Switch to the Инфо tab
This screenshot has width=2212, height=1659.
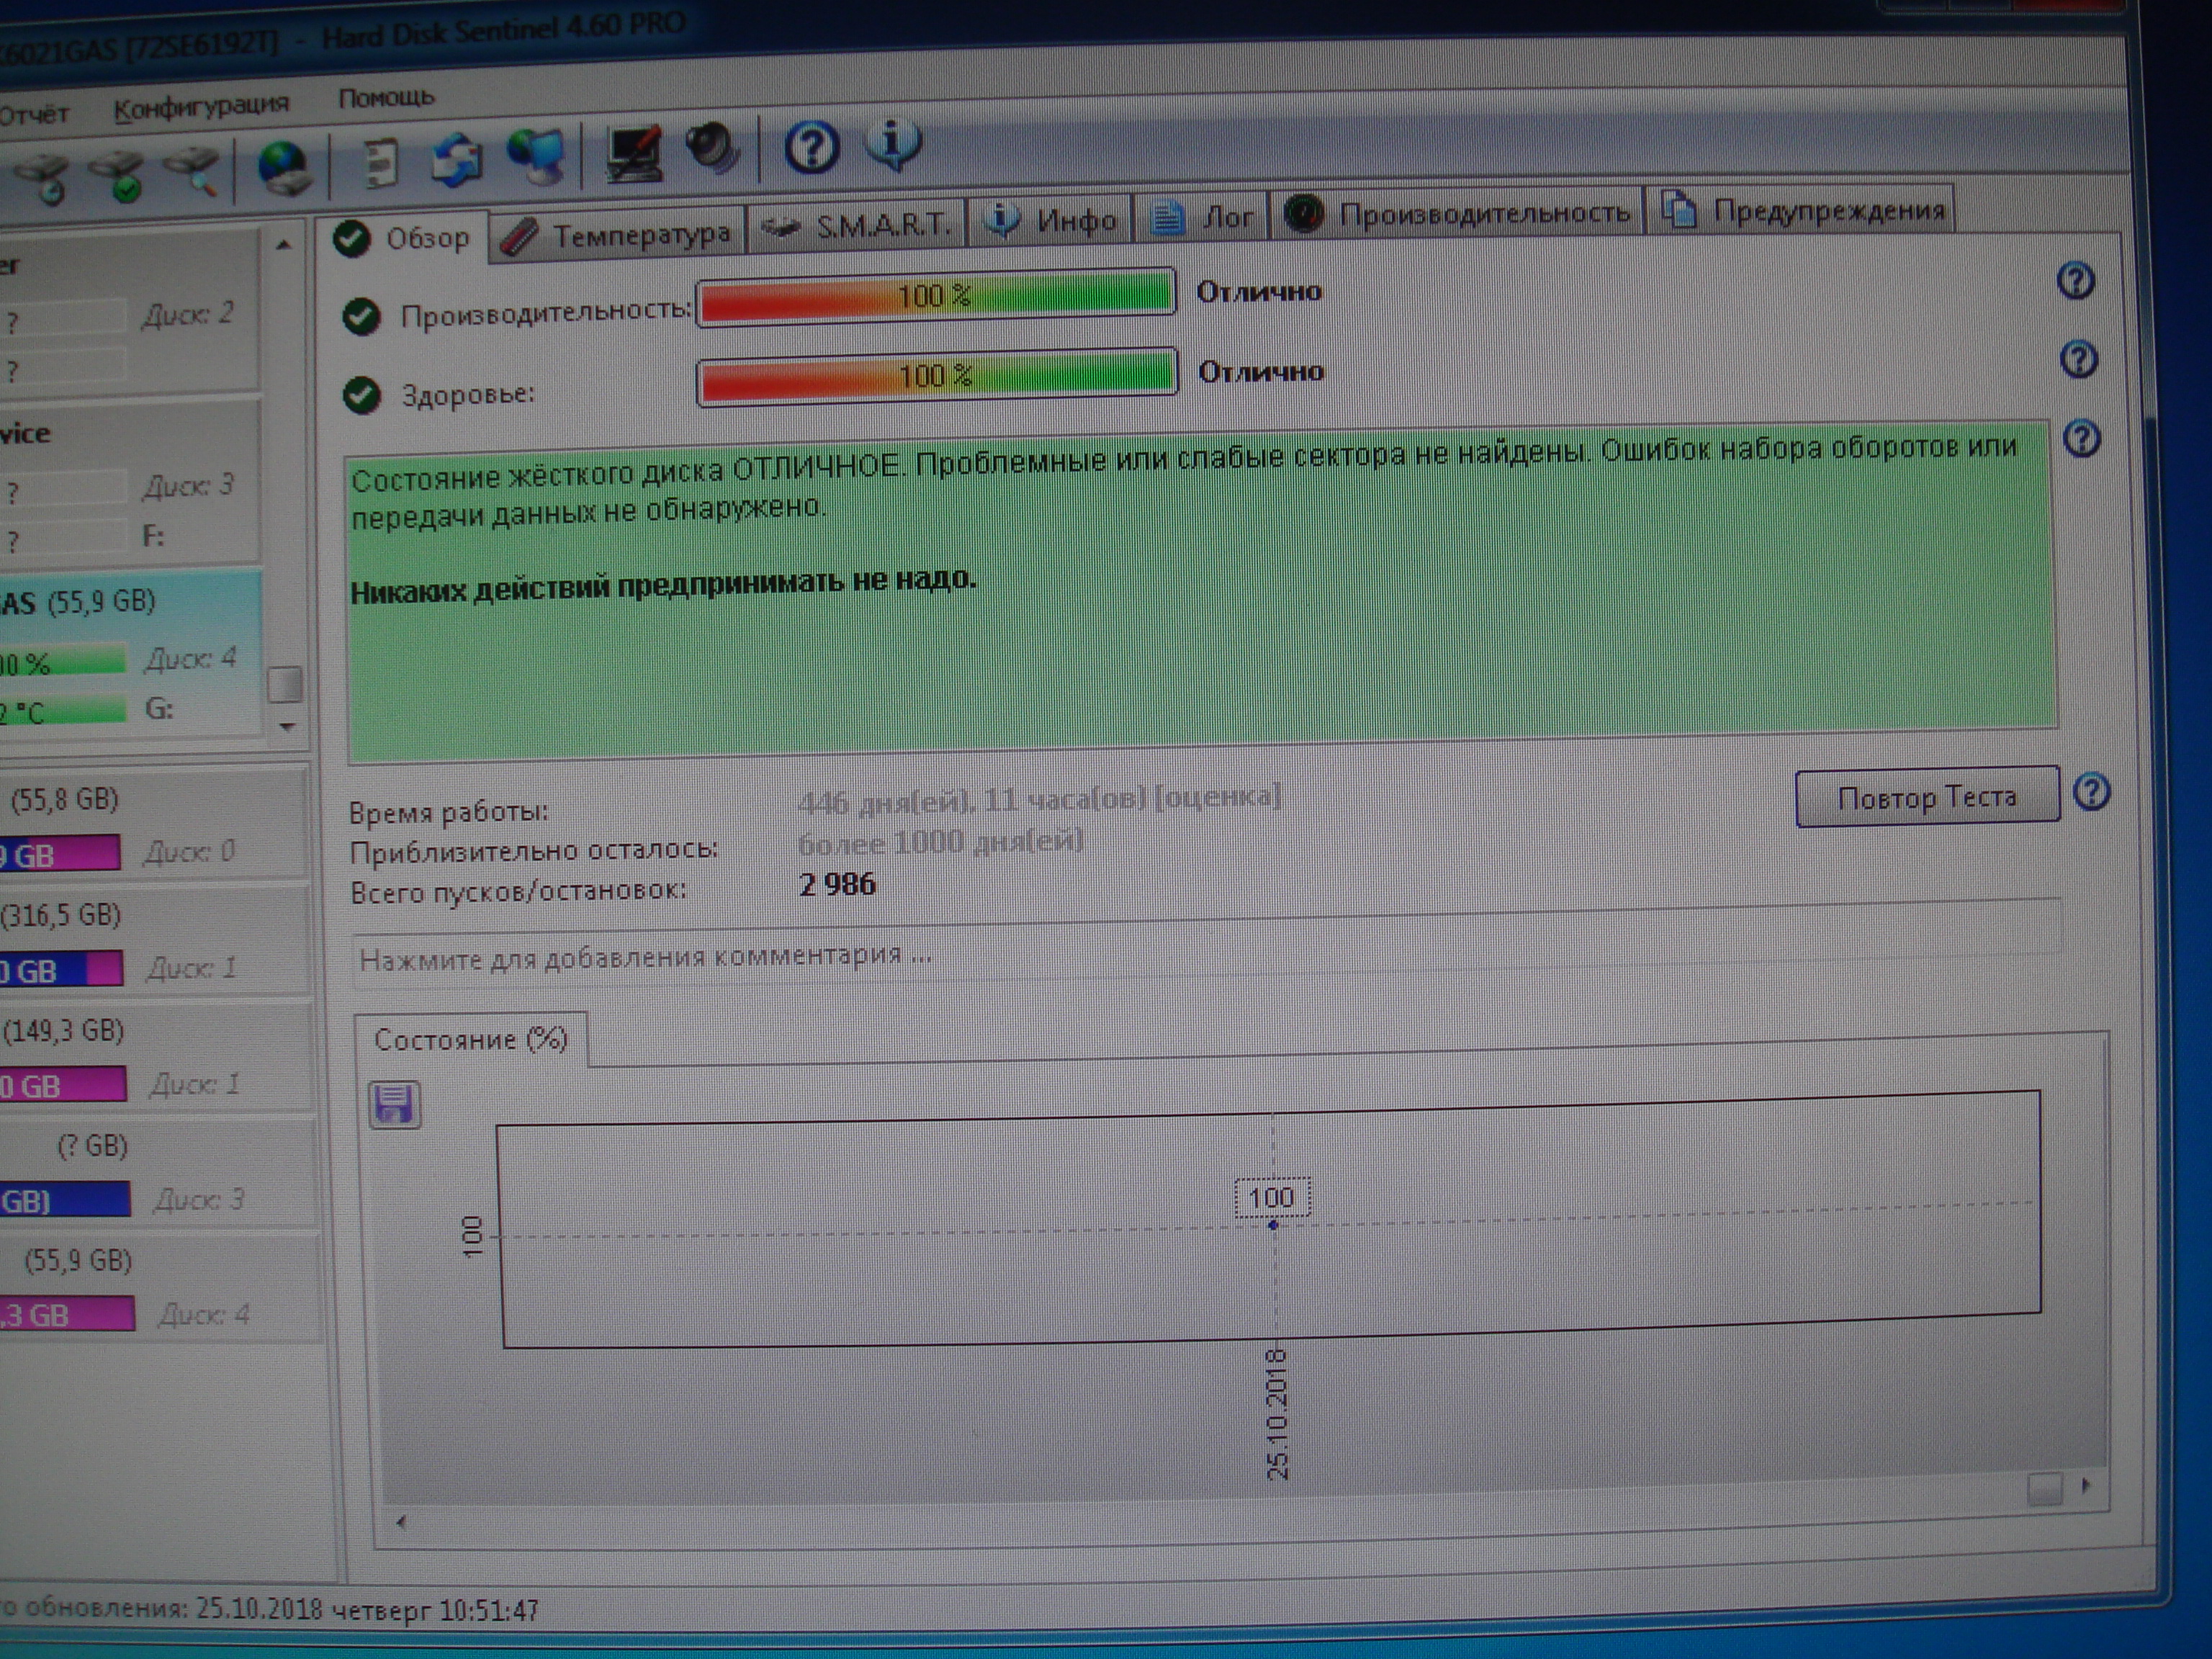point(1050,220)
